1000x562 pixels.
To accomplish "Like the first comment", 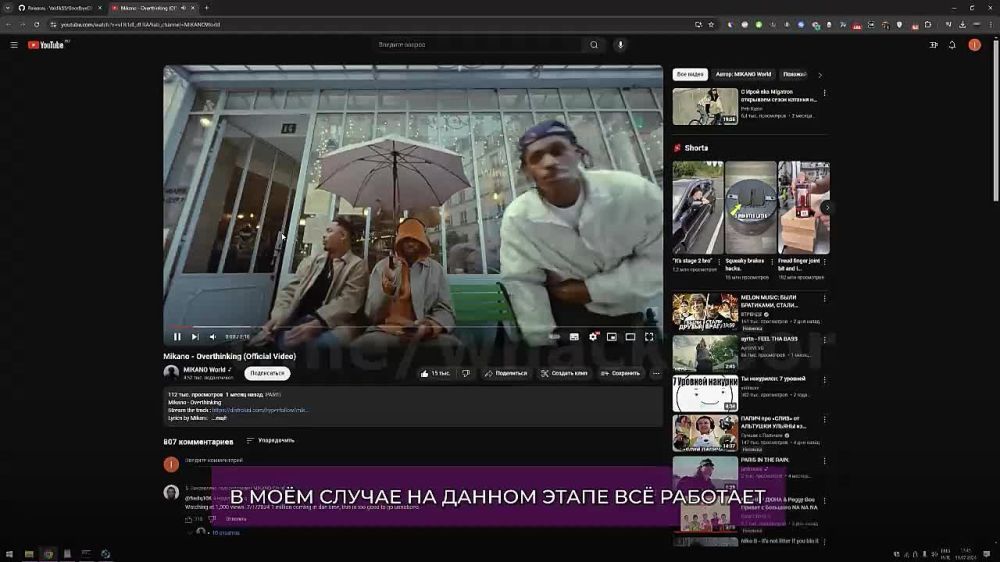I will point(189,519).
